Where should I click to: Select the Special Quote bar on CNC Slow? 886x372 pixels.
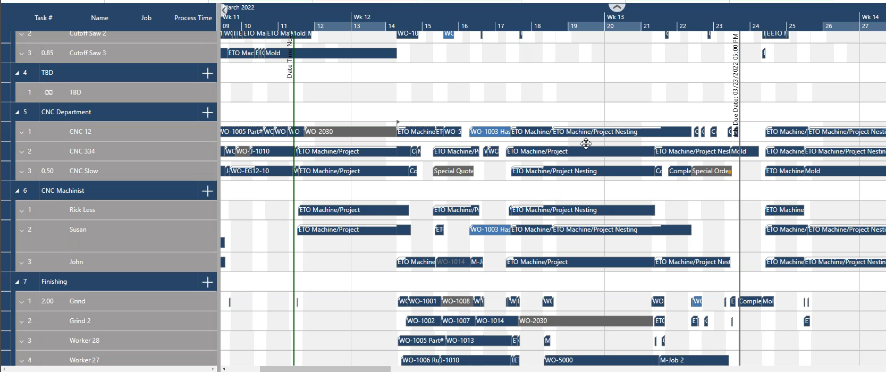(x=453, y=171)
